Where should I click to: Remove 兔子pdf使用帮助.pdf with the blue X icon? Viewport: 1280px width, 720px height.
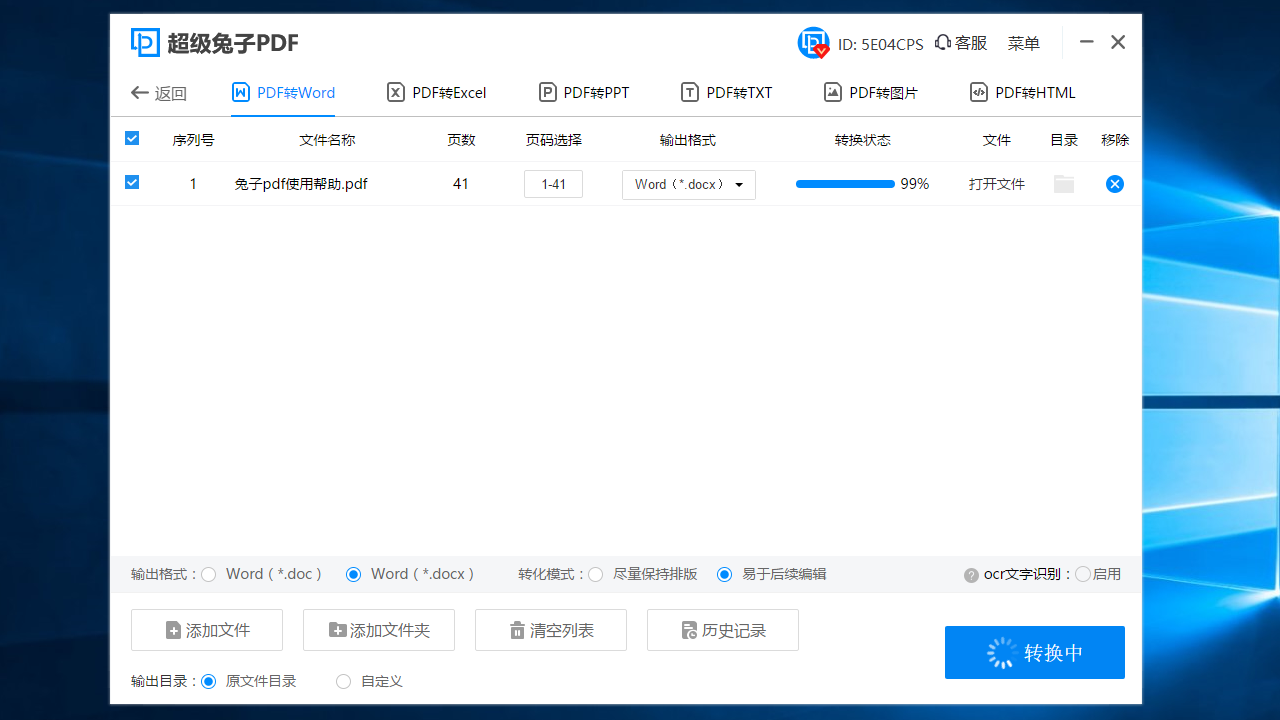tap(1115, 184)
